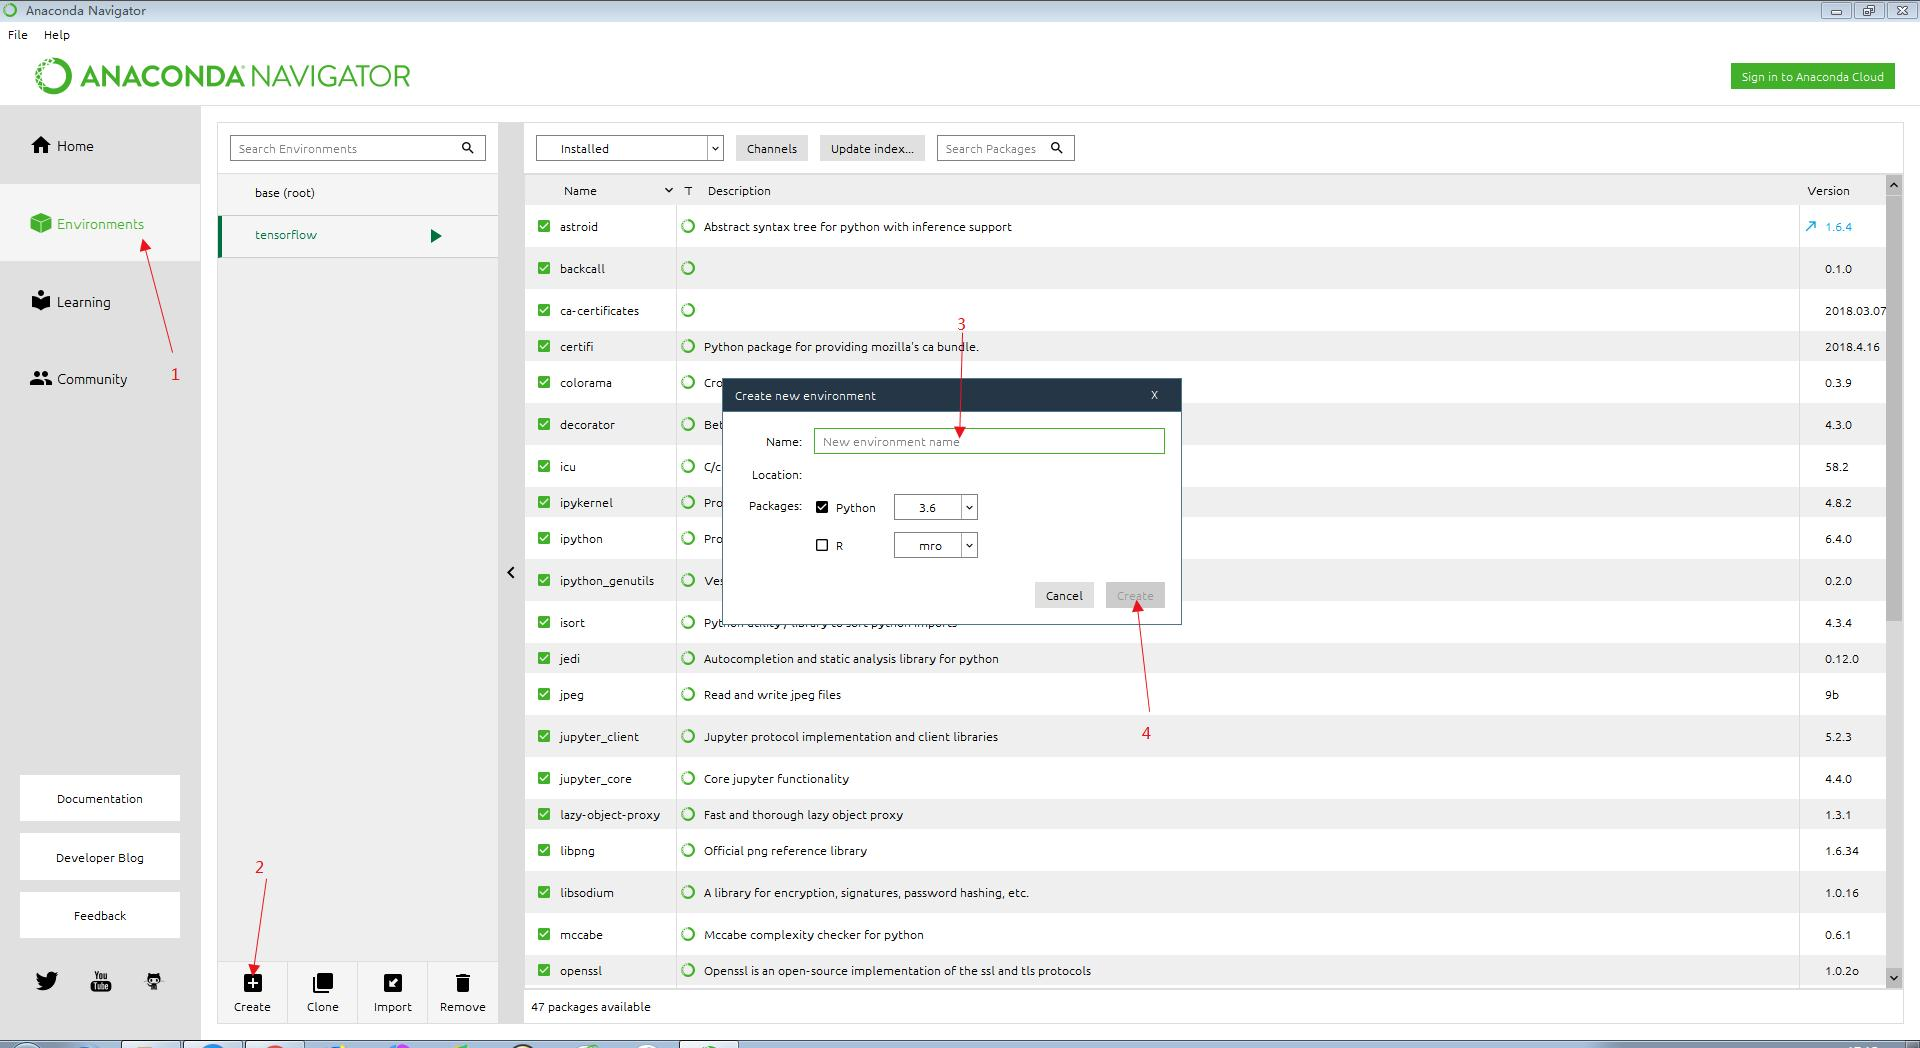This screenshot has width=1920, height=1048.
Task: Click the status circle icon for backcall
Action: tap(688, 268)
